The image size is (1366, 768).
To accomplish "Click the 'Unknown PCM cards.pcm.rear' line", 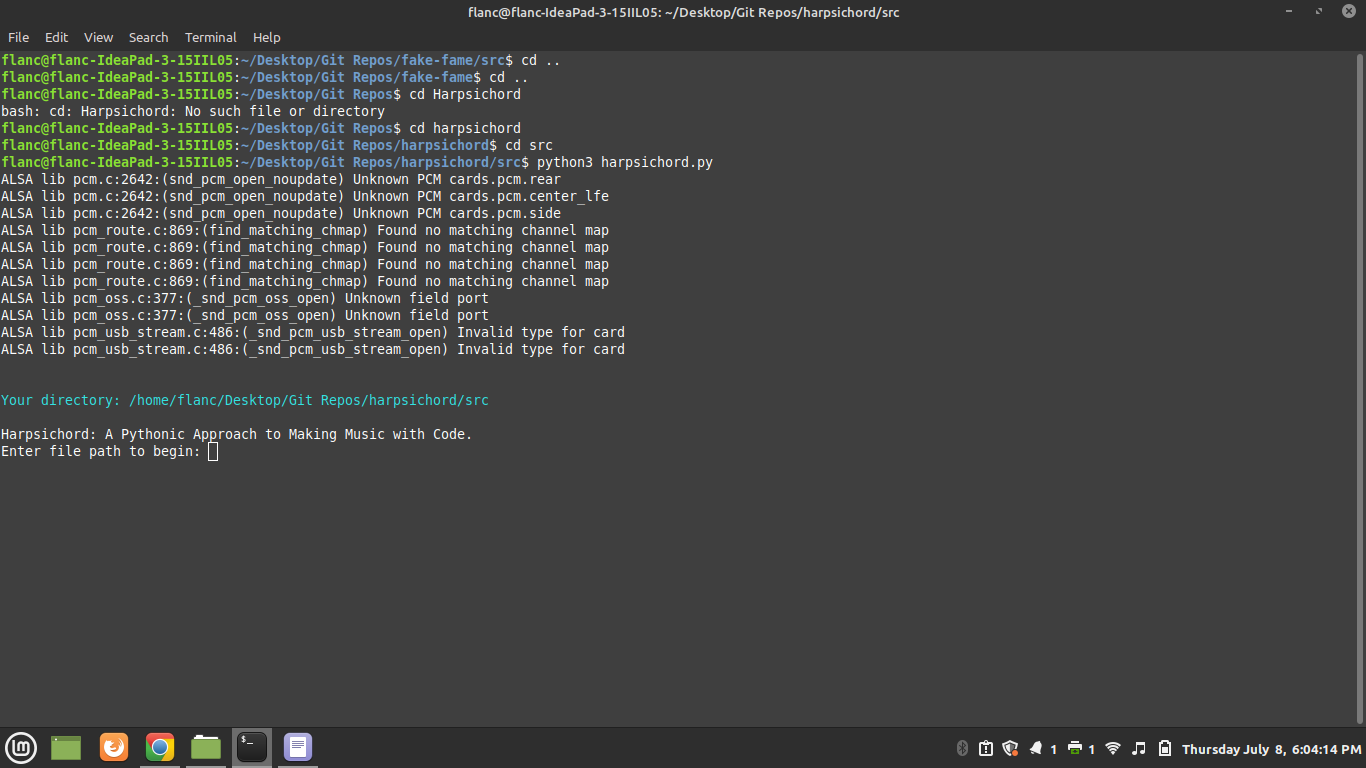I will click(281, 179).
